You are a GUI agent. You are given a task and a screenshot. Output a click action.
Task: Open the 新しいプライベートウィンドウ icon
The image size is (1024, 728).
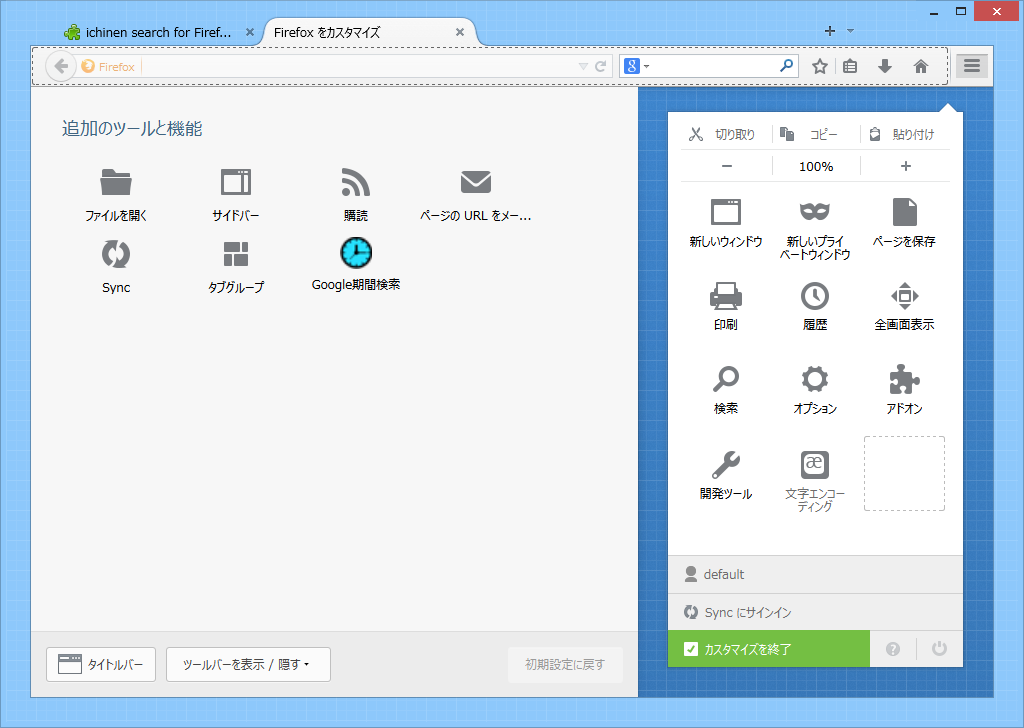click(x=814, y=212)
